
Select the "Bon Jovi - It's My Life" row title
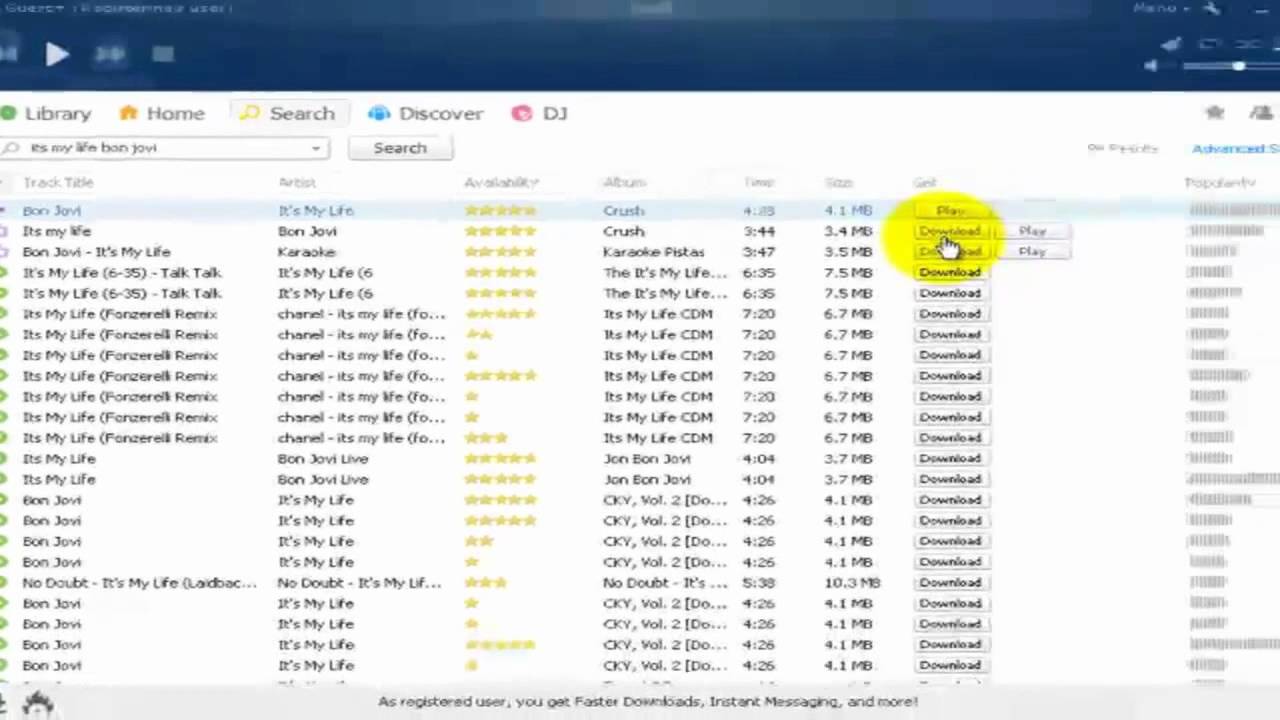(x=97, y=252)
